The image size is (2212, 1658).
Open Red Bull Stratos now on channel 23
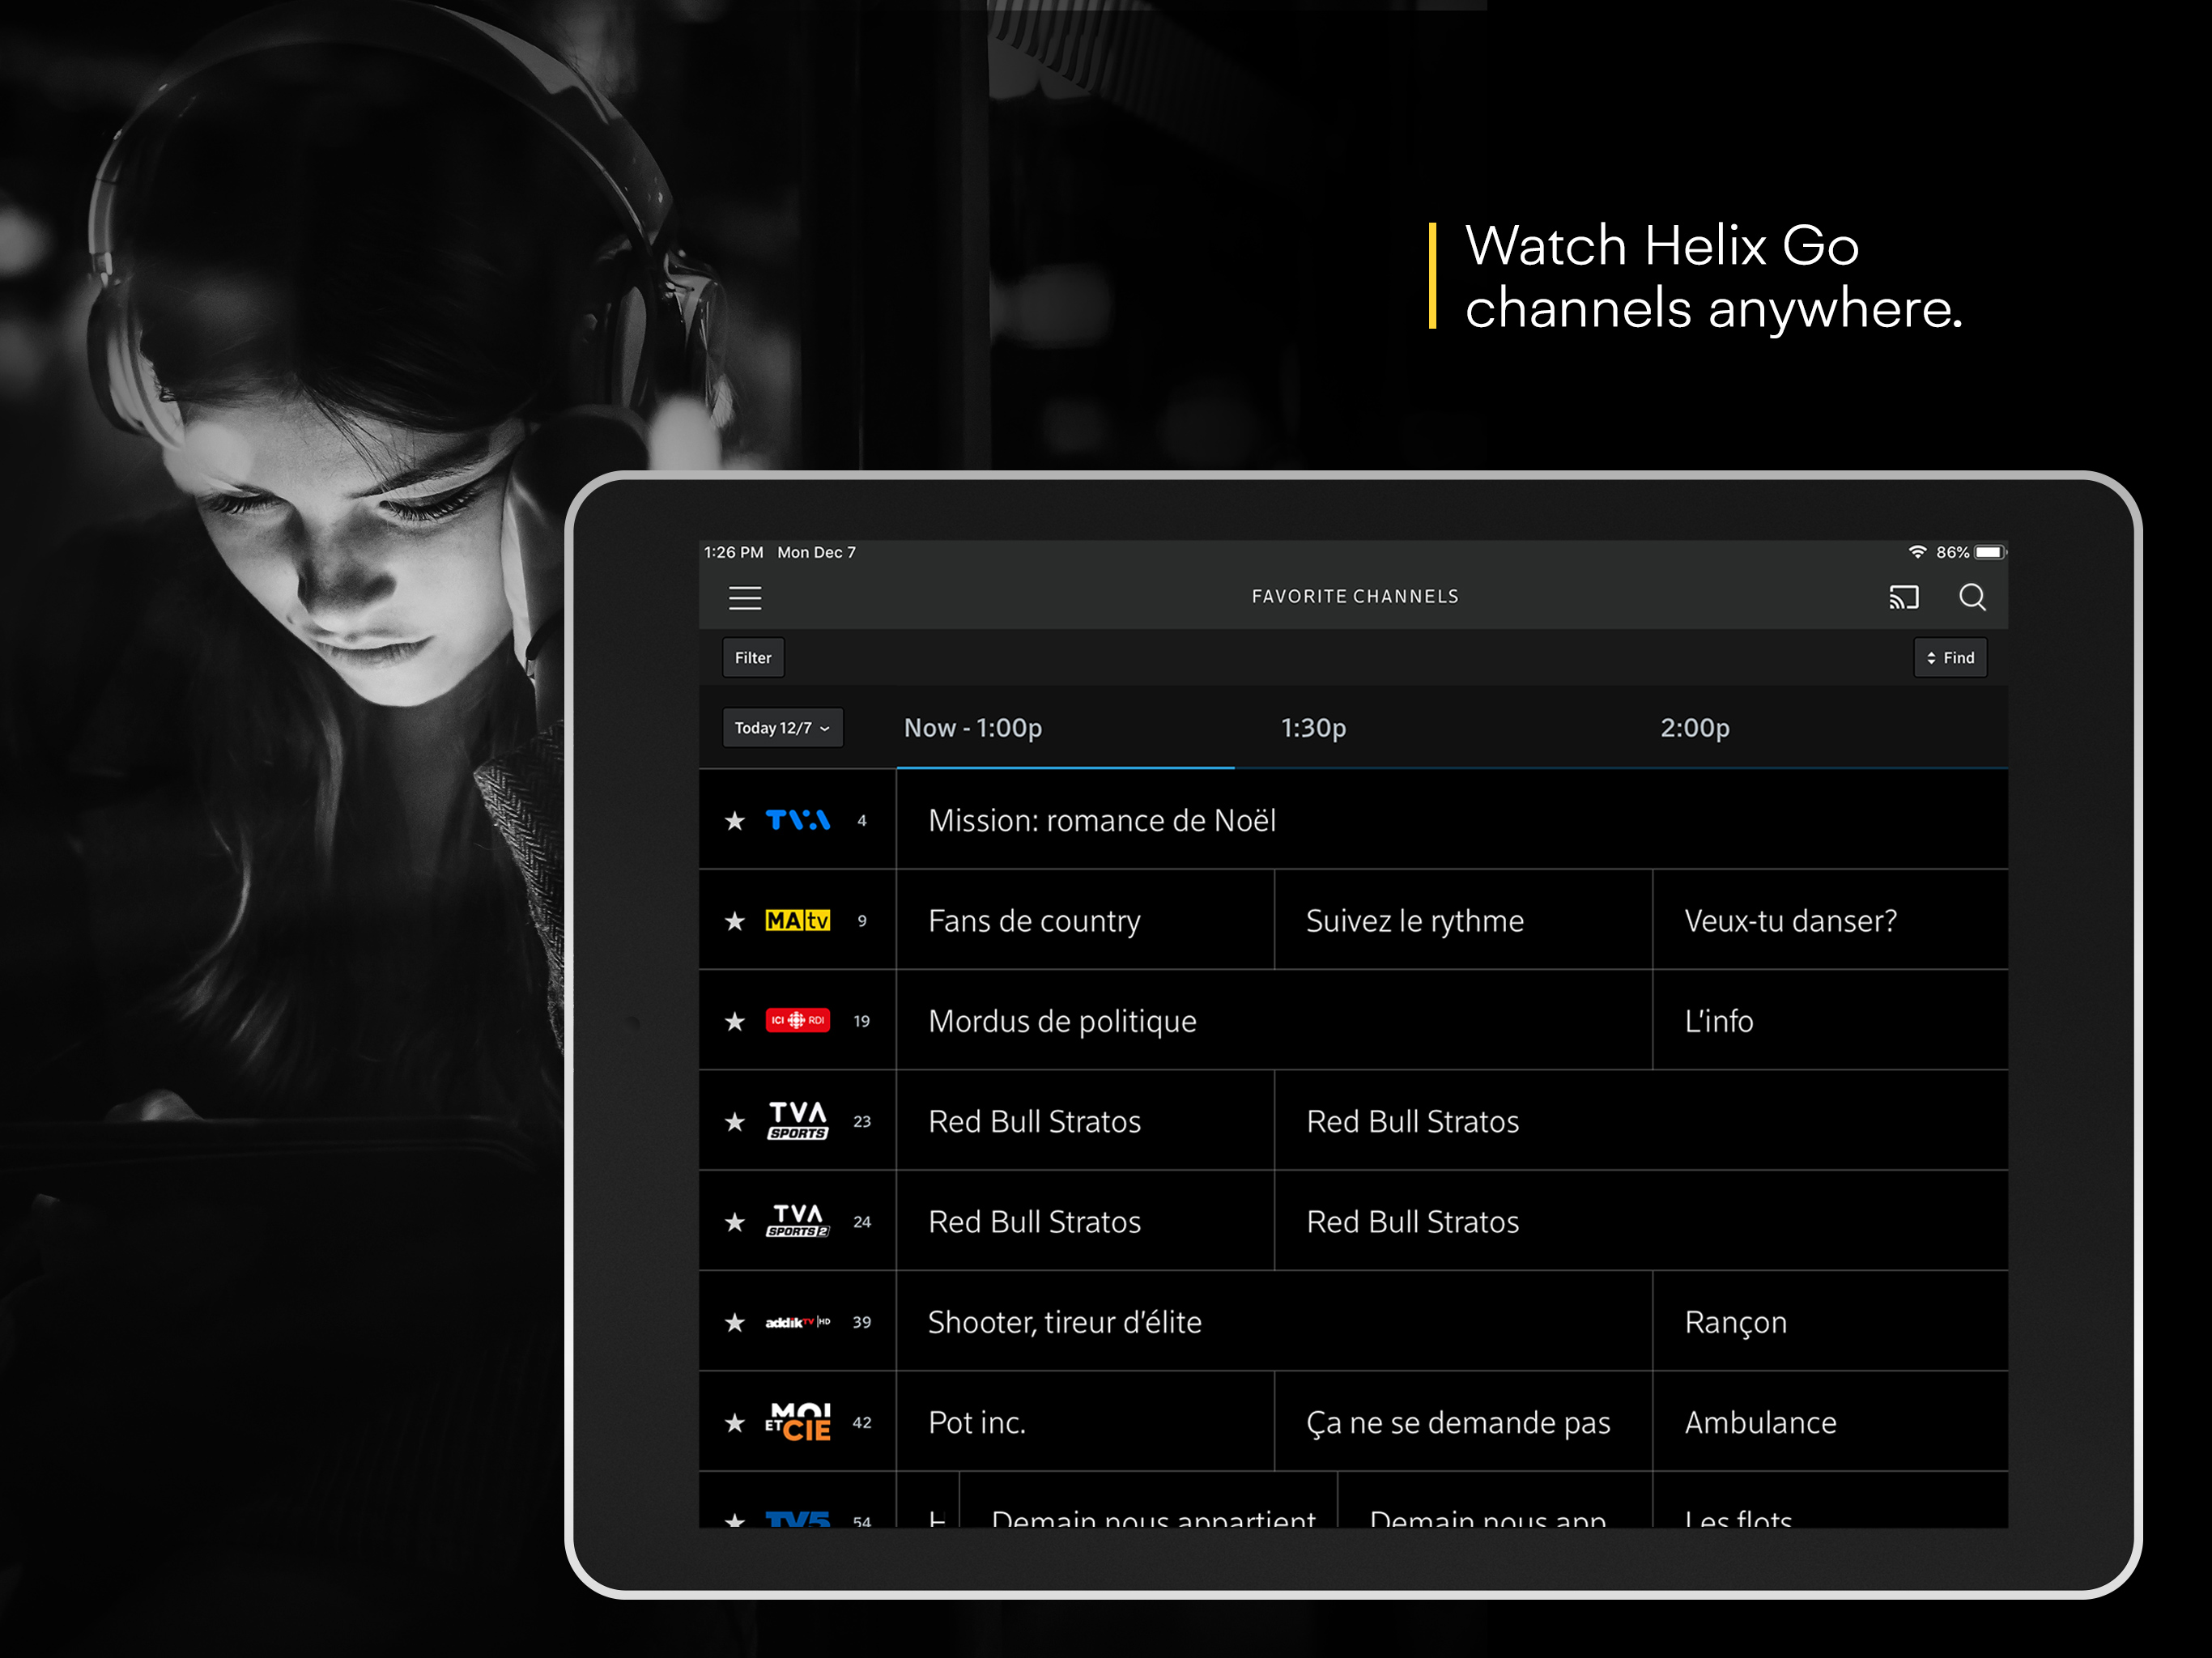tap(1085, 1121)
